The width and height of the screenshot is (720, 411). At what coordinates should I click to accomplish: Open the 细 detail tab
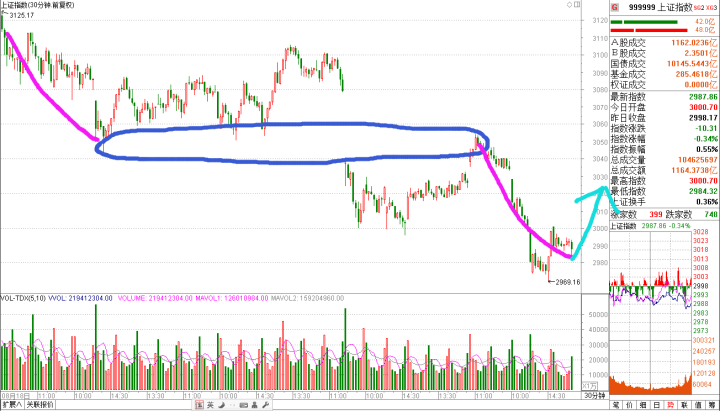coord(641,405)
